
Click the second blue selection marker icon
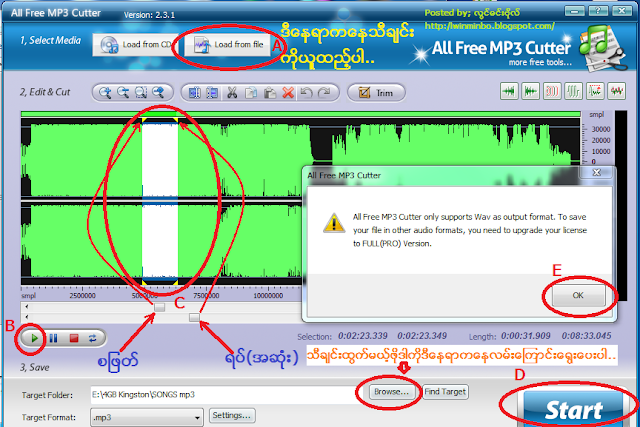click(212, 93)
